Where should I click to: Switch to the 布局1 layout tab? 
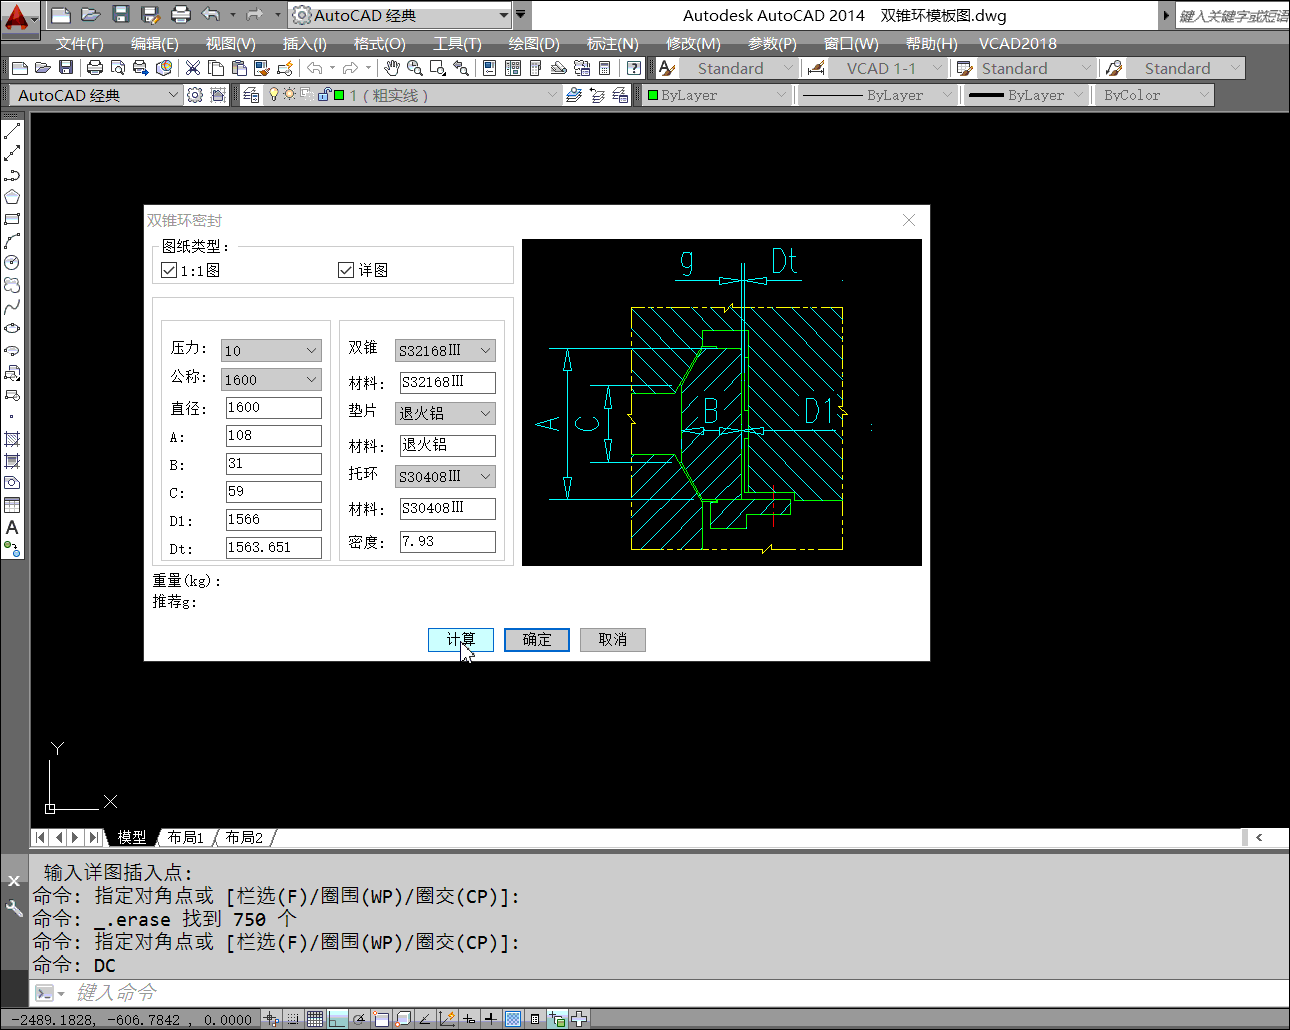coord(186,837)
